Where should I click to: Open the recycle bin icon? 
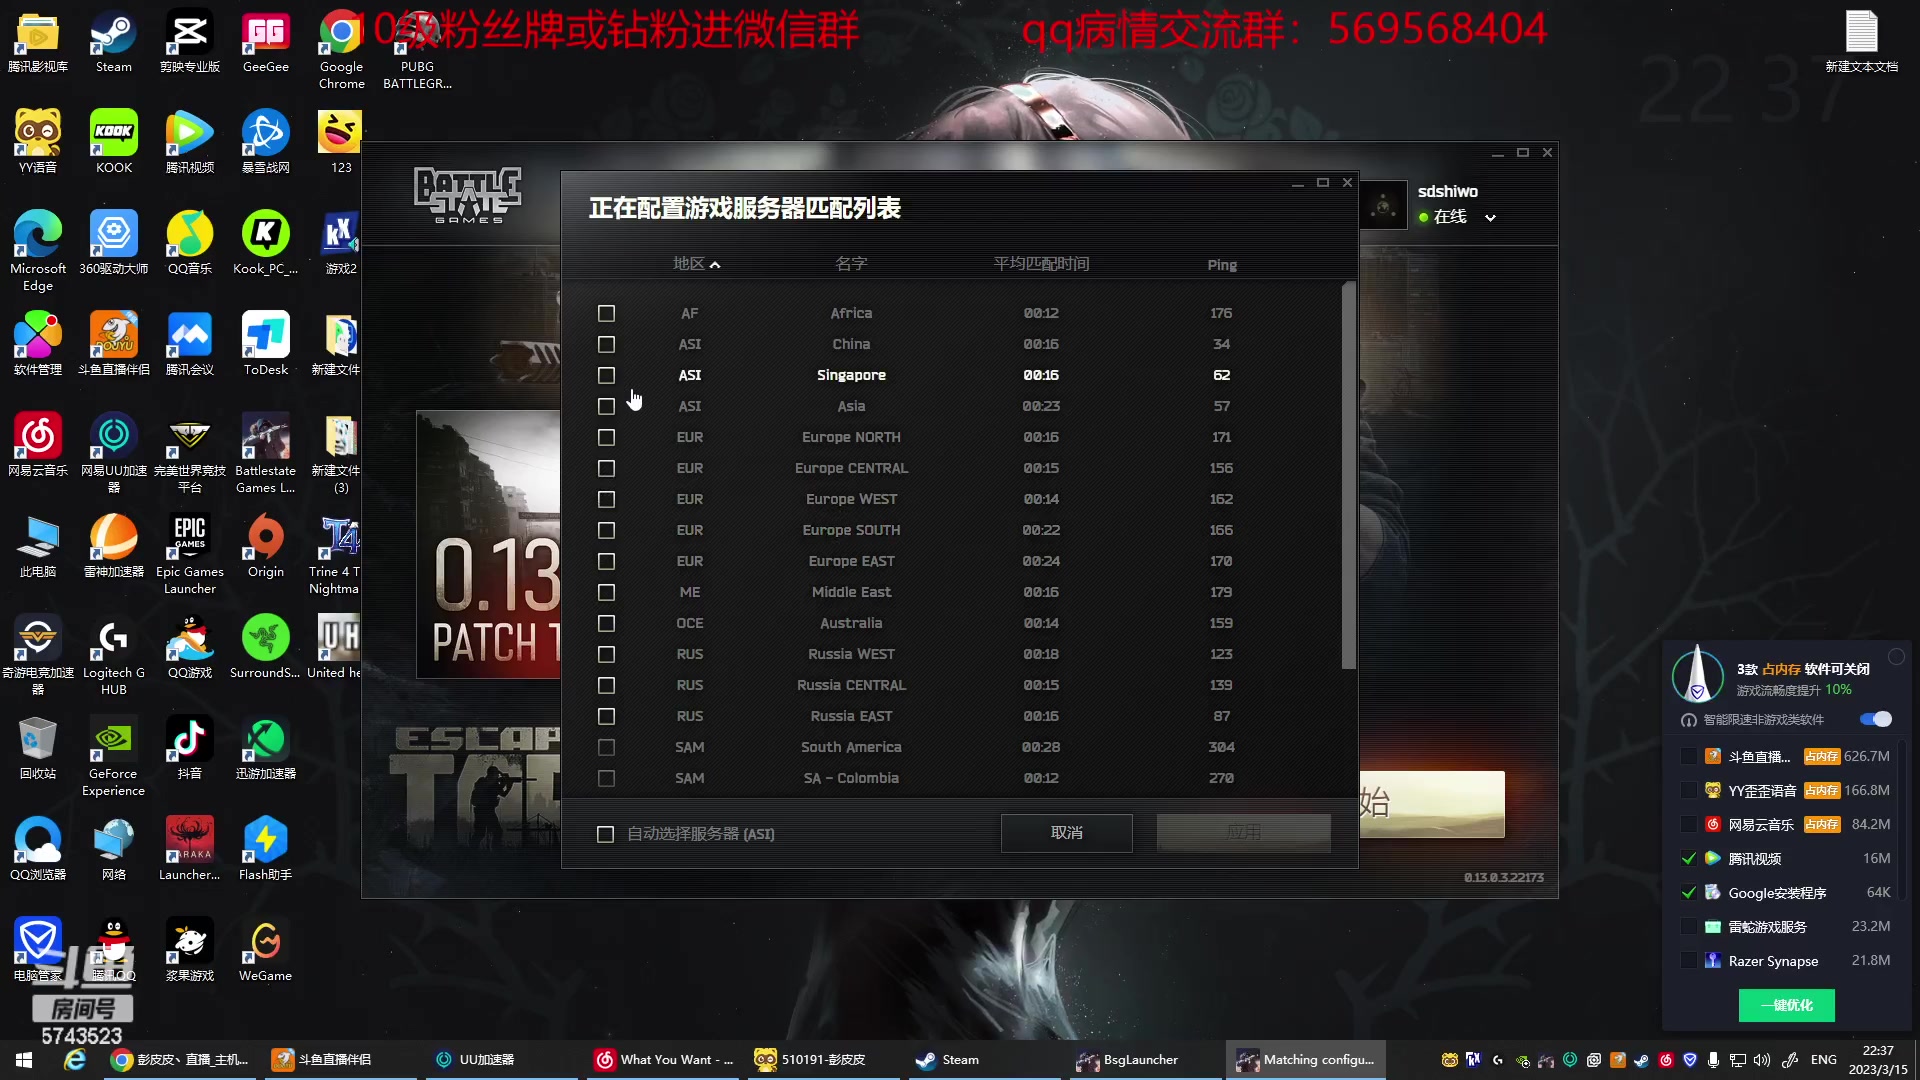[x=38, y=749]
